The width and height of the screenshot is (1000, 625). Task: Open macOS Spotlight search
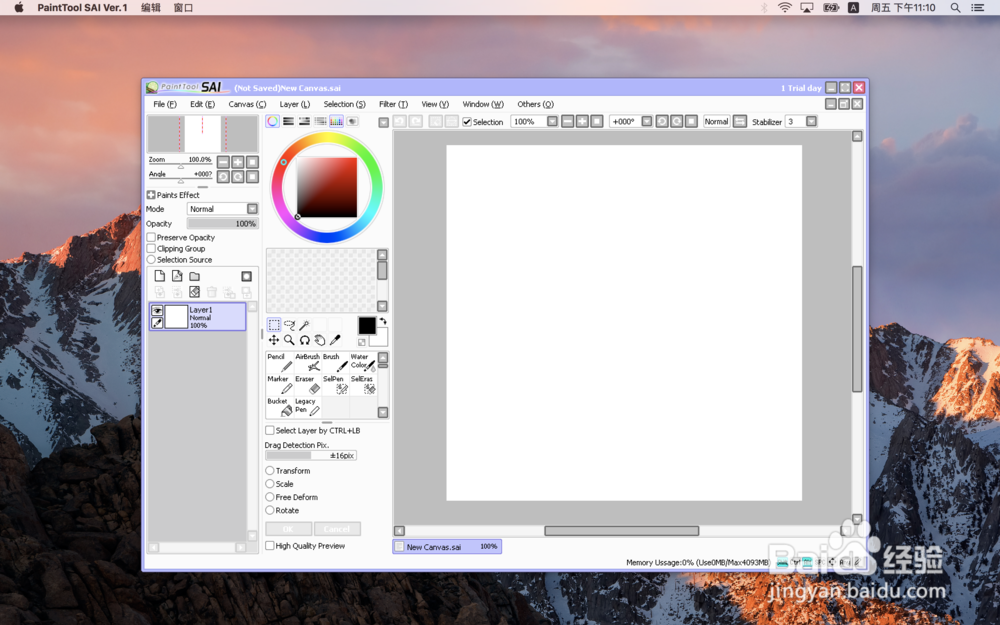(x=955, y=8)
